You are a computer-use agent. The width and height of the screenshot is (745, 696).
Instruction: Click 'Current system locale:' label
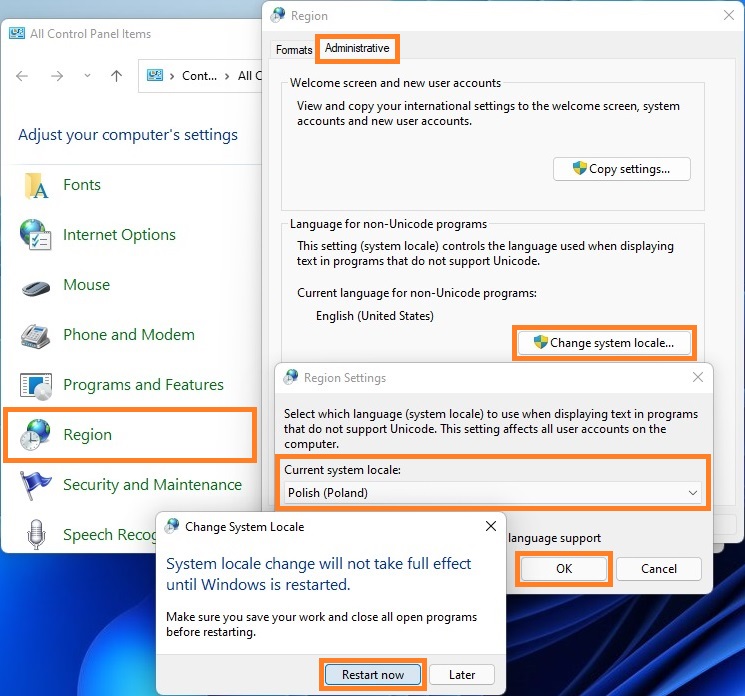[x=342, y=470]
